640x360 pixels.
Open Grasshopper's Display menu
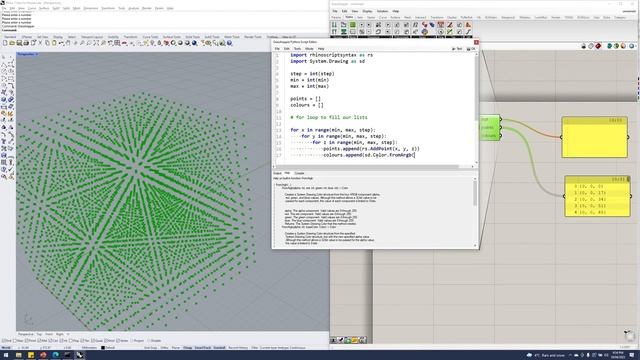367,11
